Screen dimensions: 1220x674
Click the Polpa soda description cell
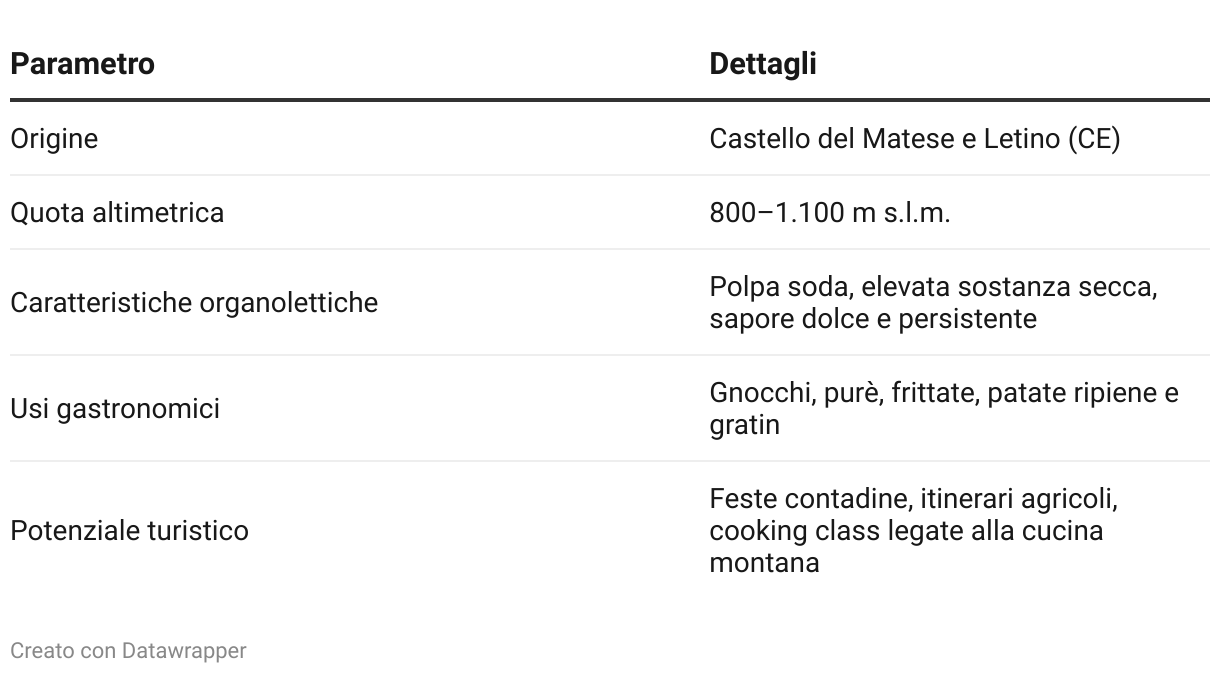[x=933, y=303]
